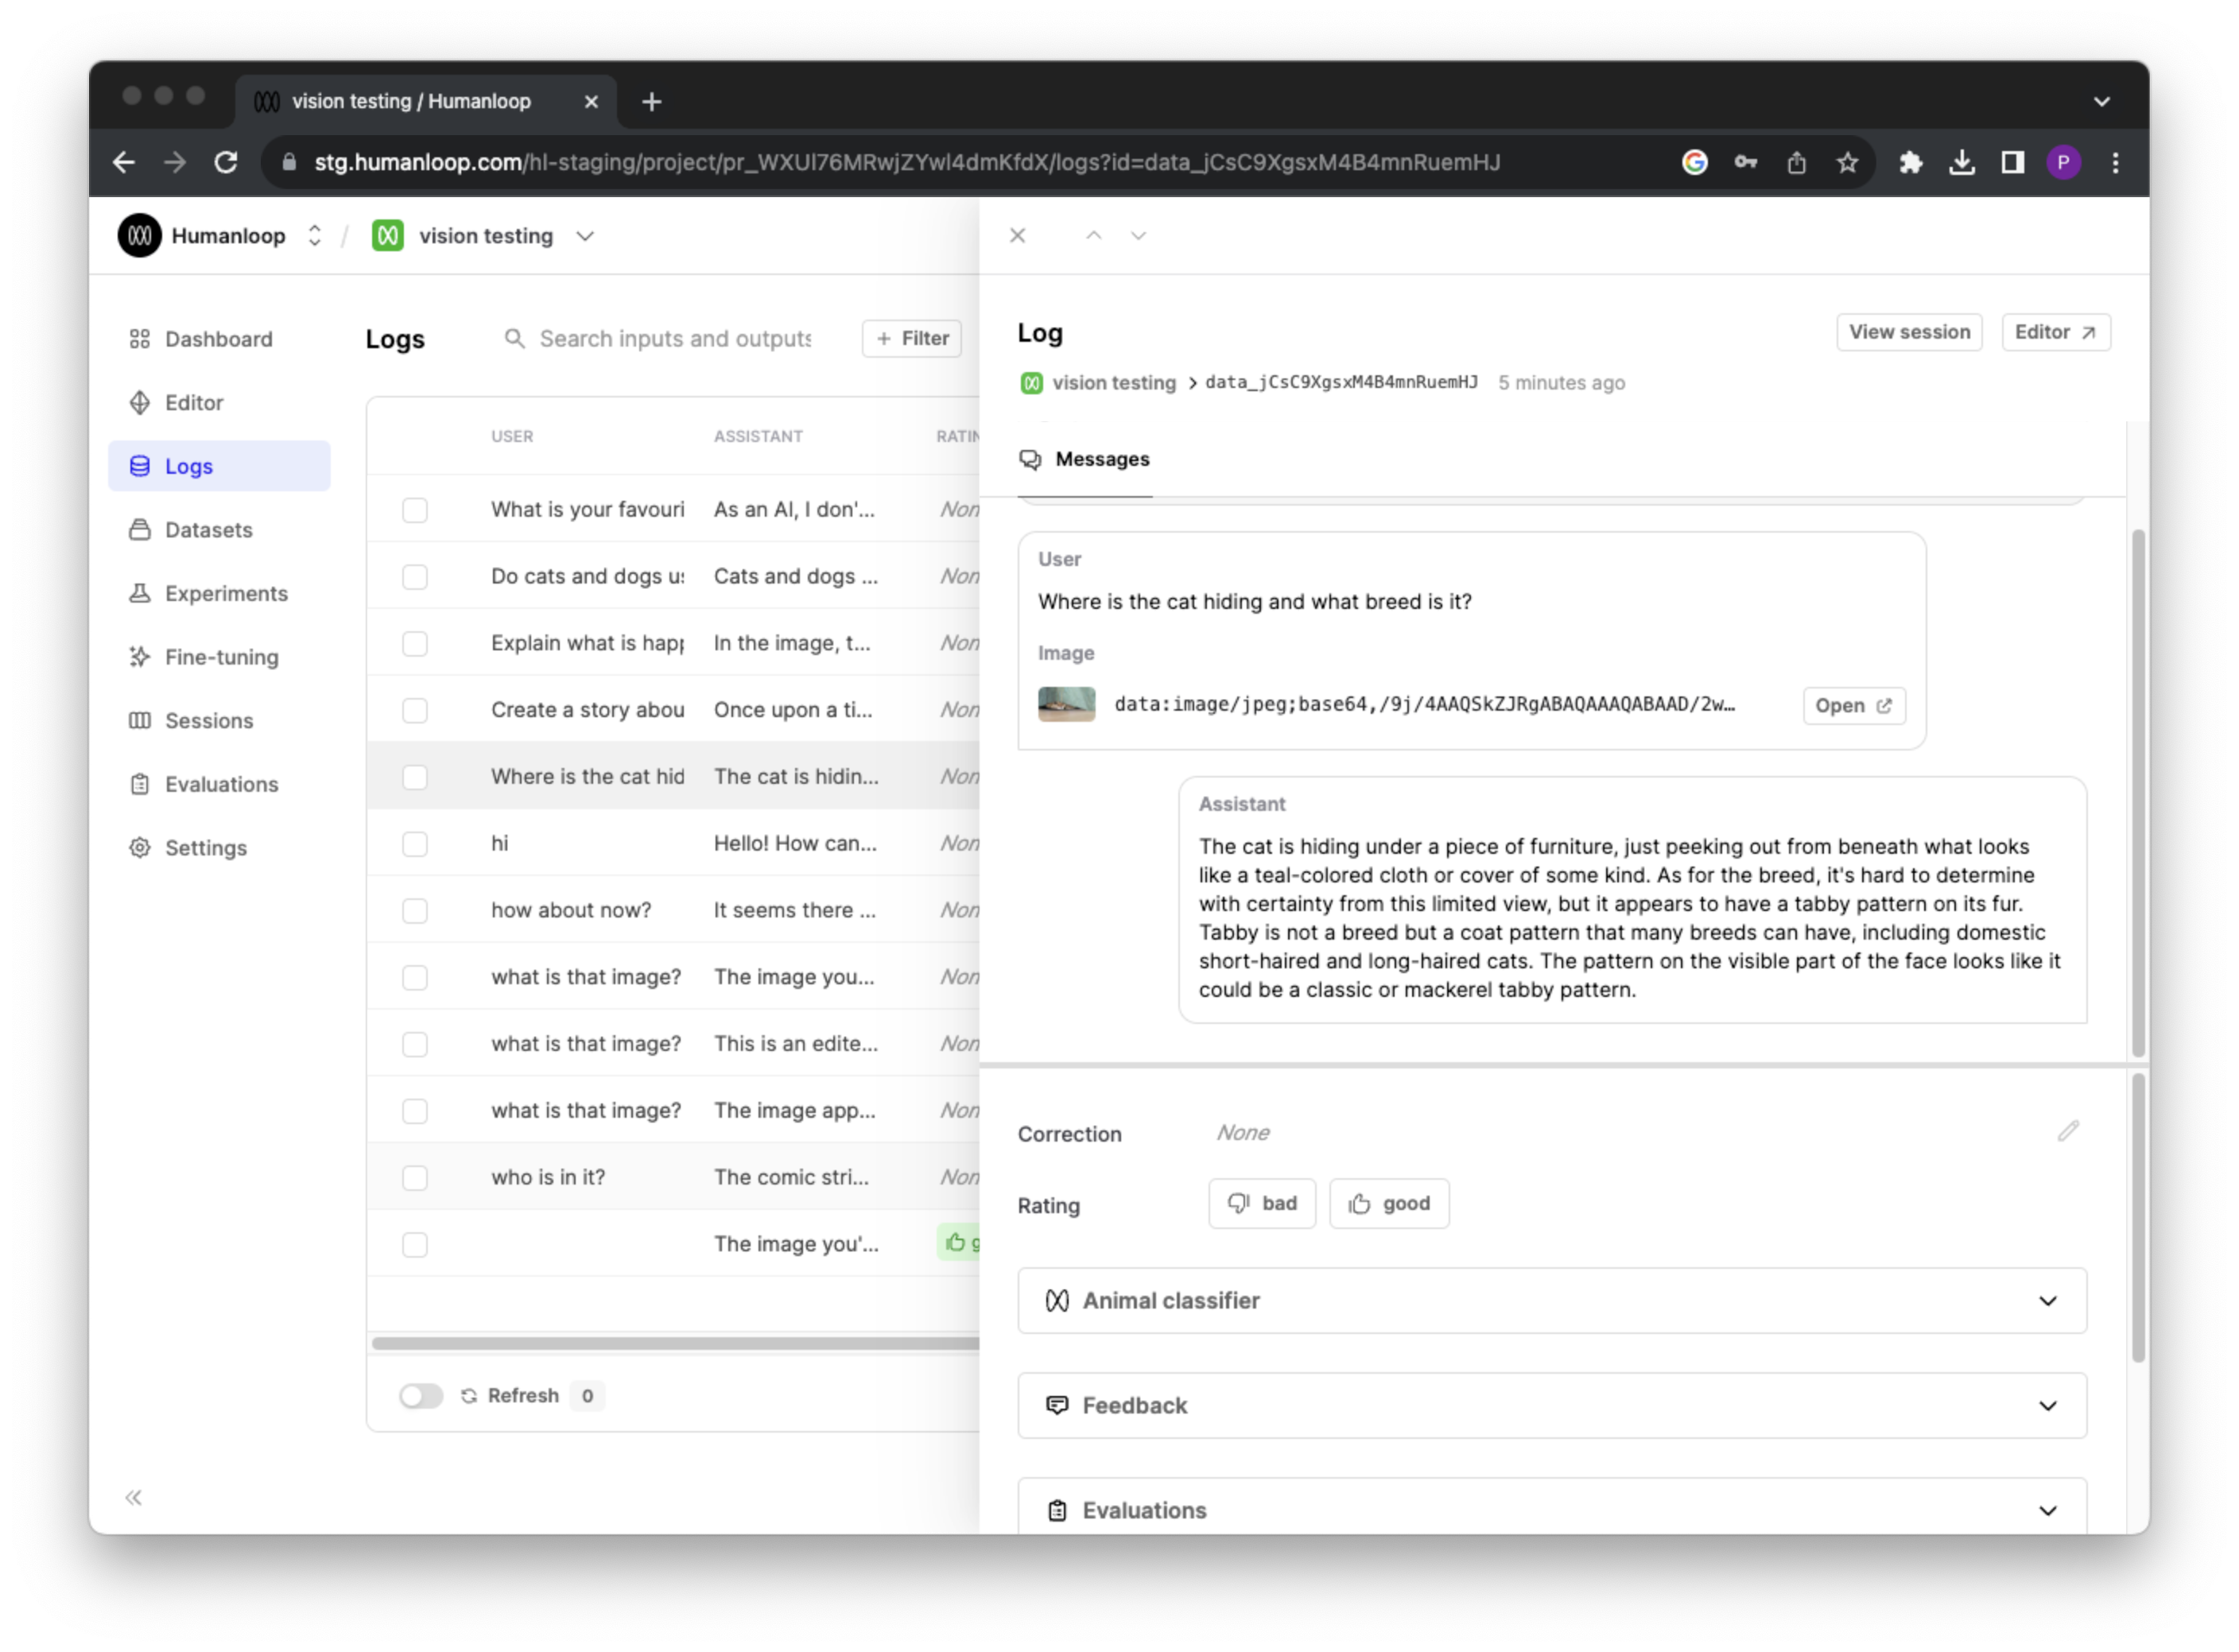Click the browser forward arrow

coord(175,163)
